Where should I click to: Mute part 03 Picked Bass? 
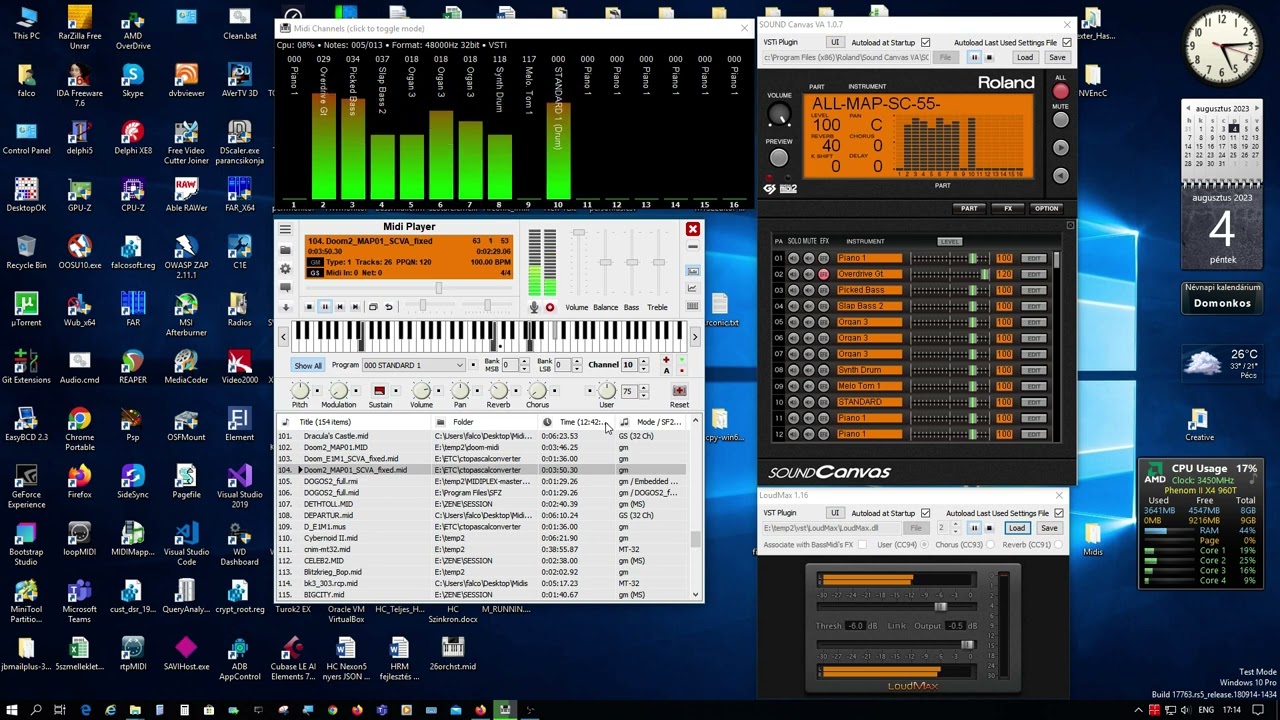click(x=808, y=290)
